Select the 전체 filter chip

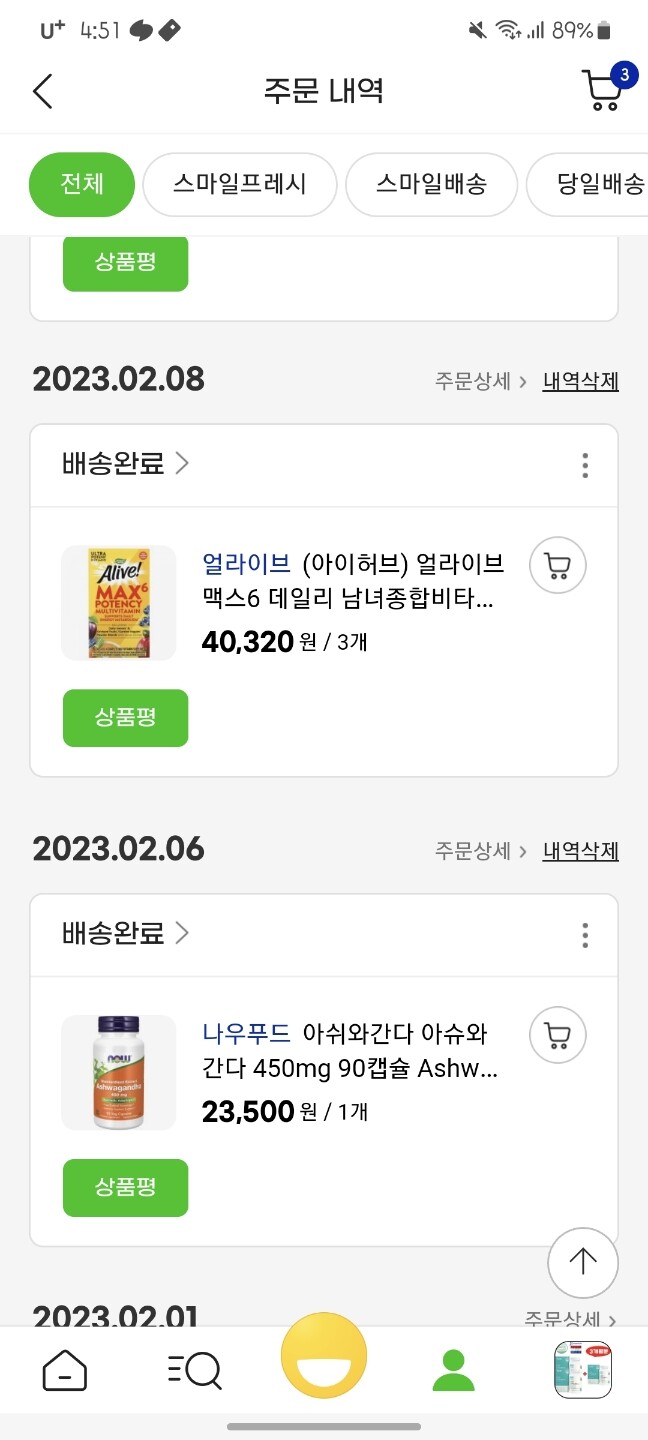click(x=81, y=184)
